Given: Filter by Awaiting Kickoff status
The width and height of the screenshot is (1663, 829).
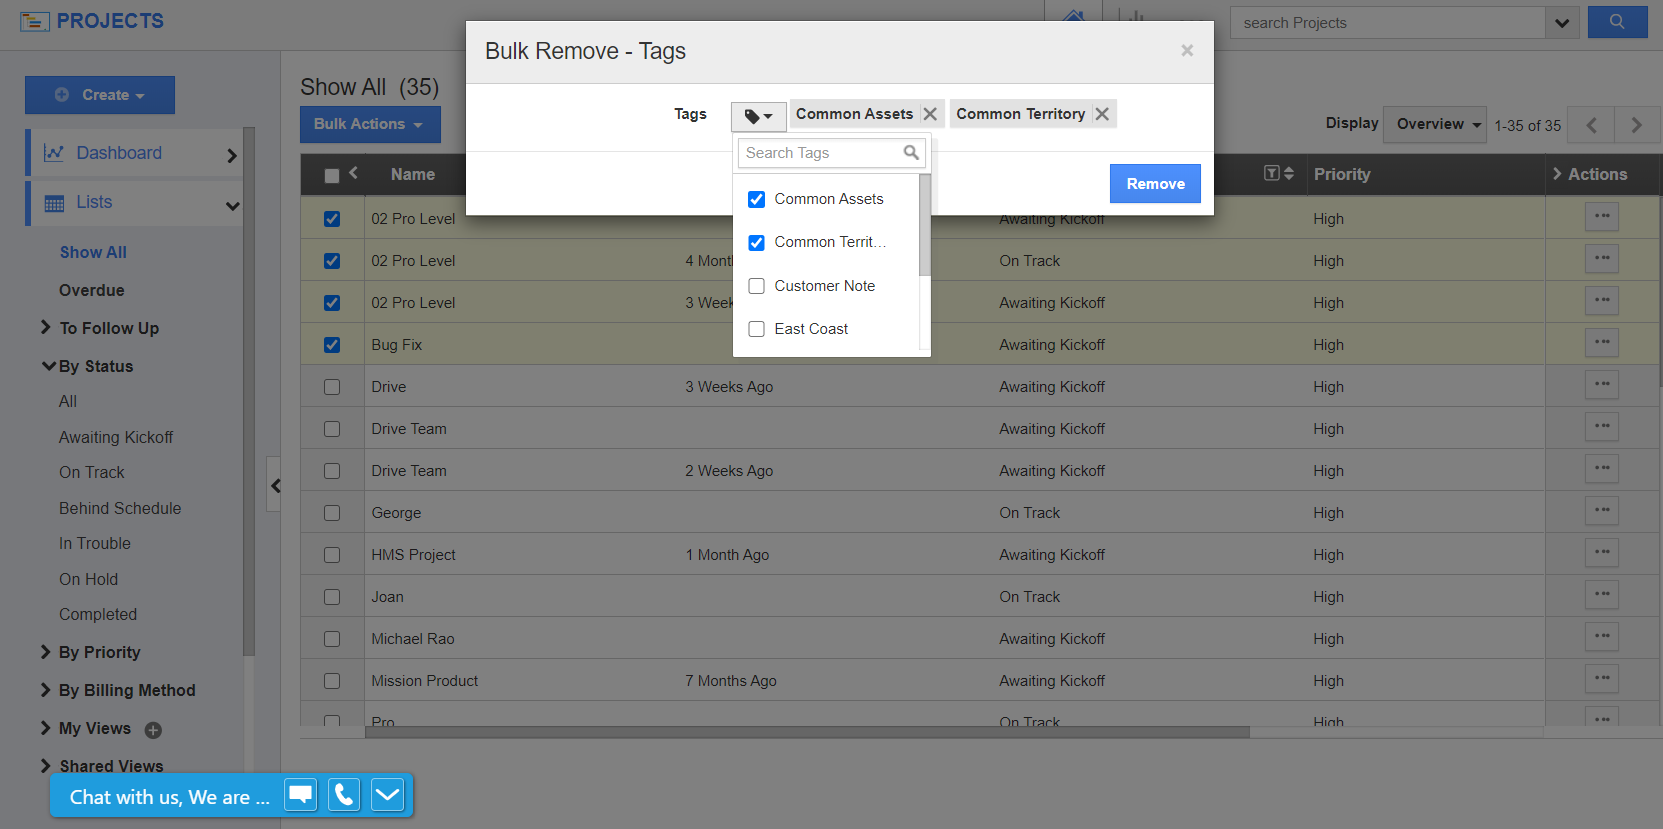Looking at the screenshot, I should pyautogui.click(x=116, y=437).
